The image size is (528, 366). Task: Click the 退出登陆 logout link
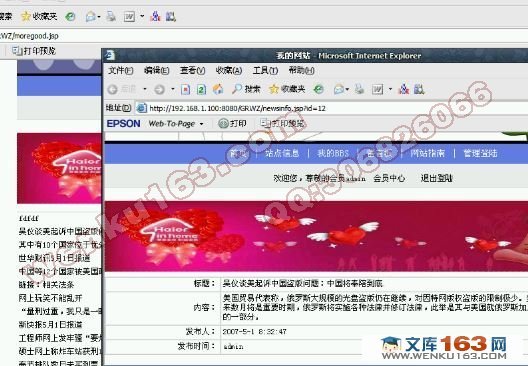tap(436, 178)
